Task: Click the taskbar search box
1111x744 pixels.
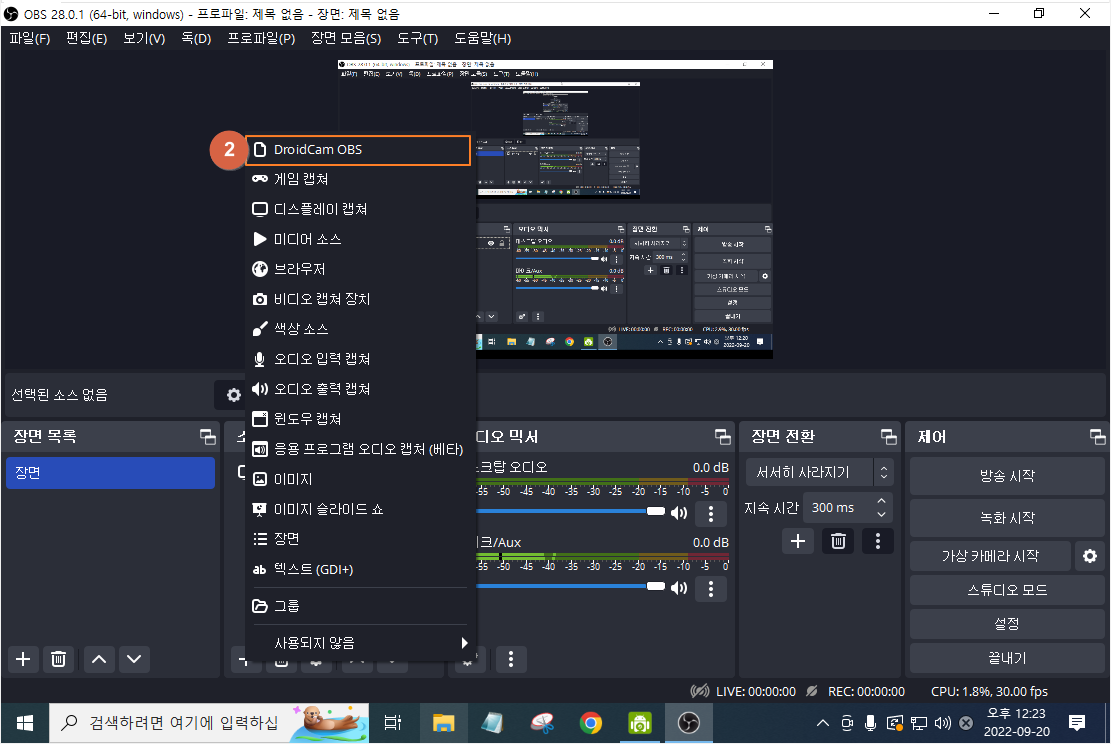Action: (x=209, y=723)
